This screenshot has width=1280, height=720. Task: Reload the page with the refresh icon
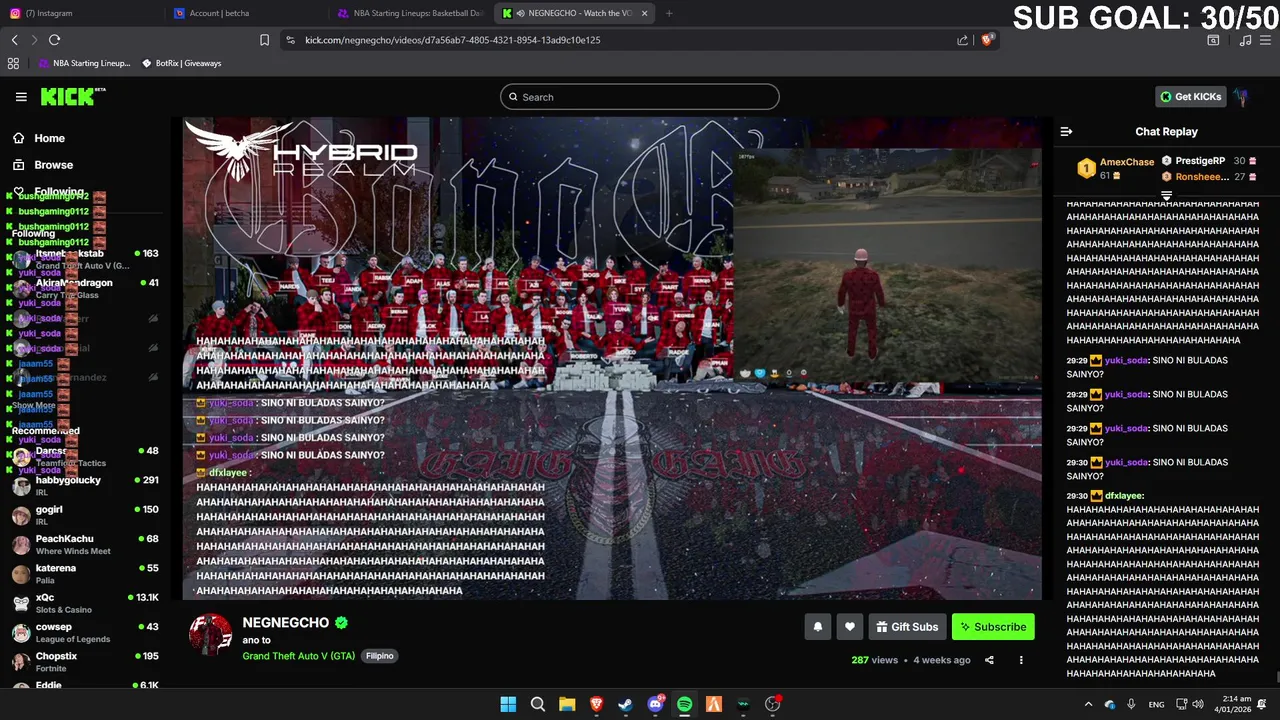click(x=54, y=40)
